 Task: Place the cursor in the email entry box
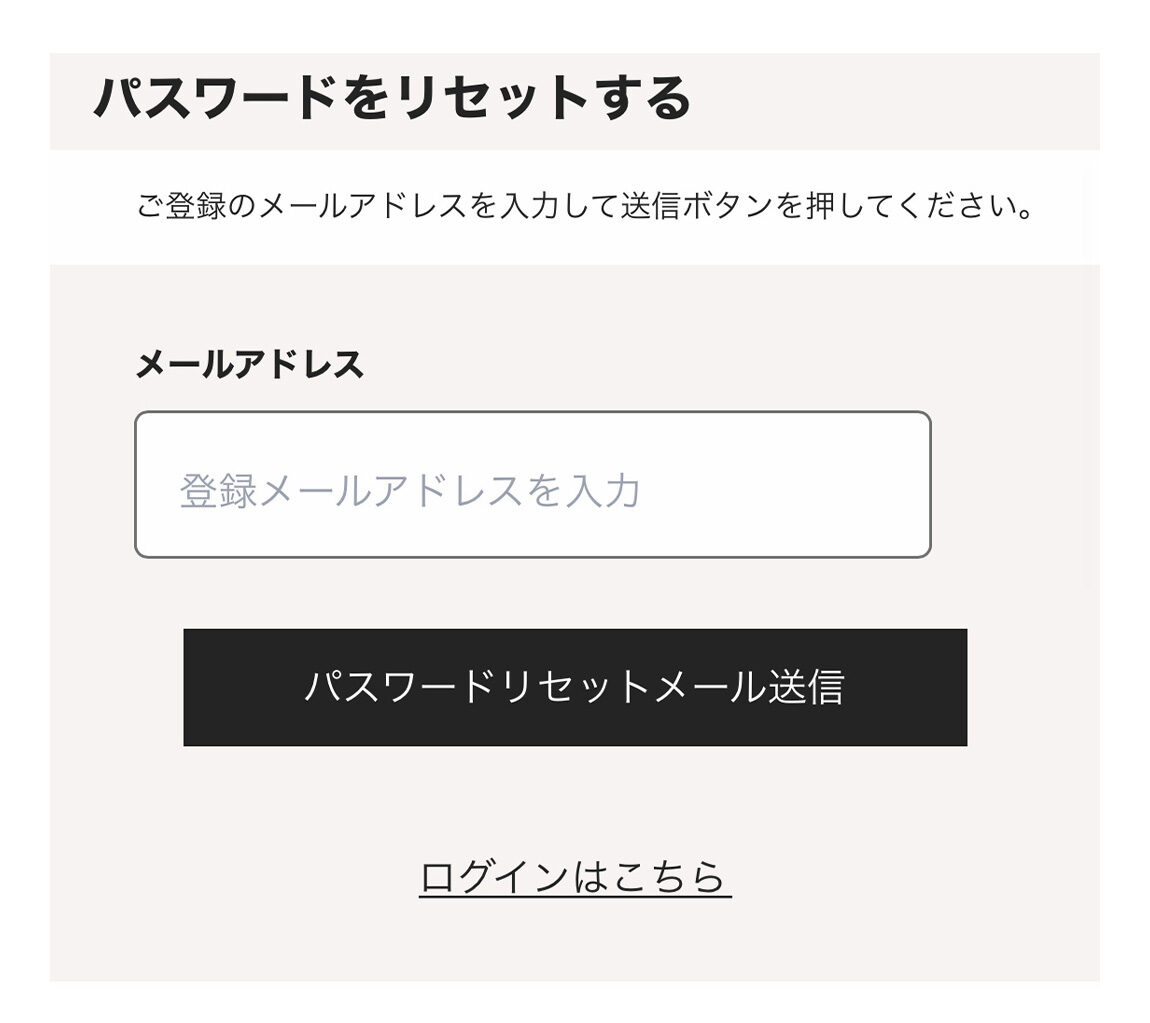tap(532, 484)
